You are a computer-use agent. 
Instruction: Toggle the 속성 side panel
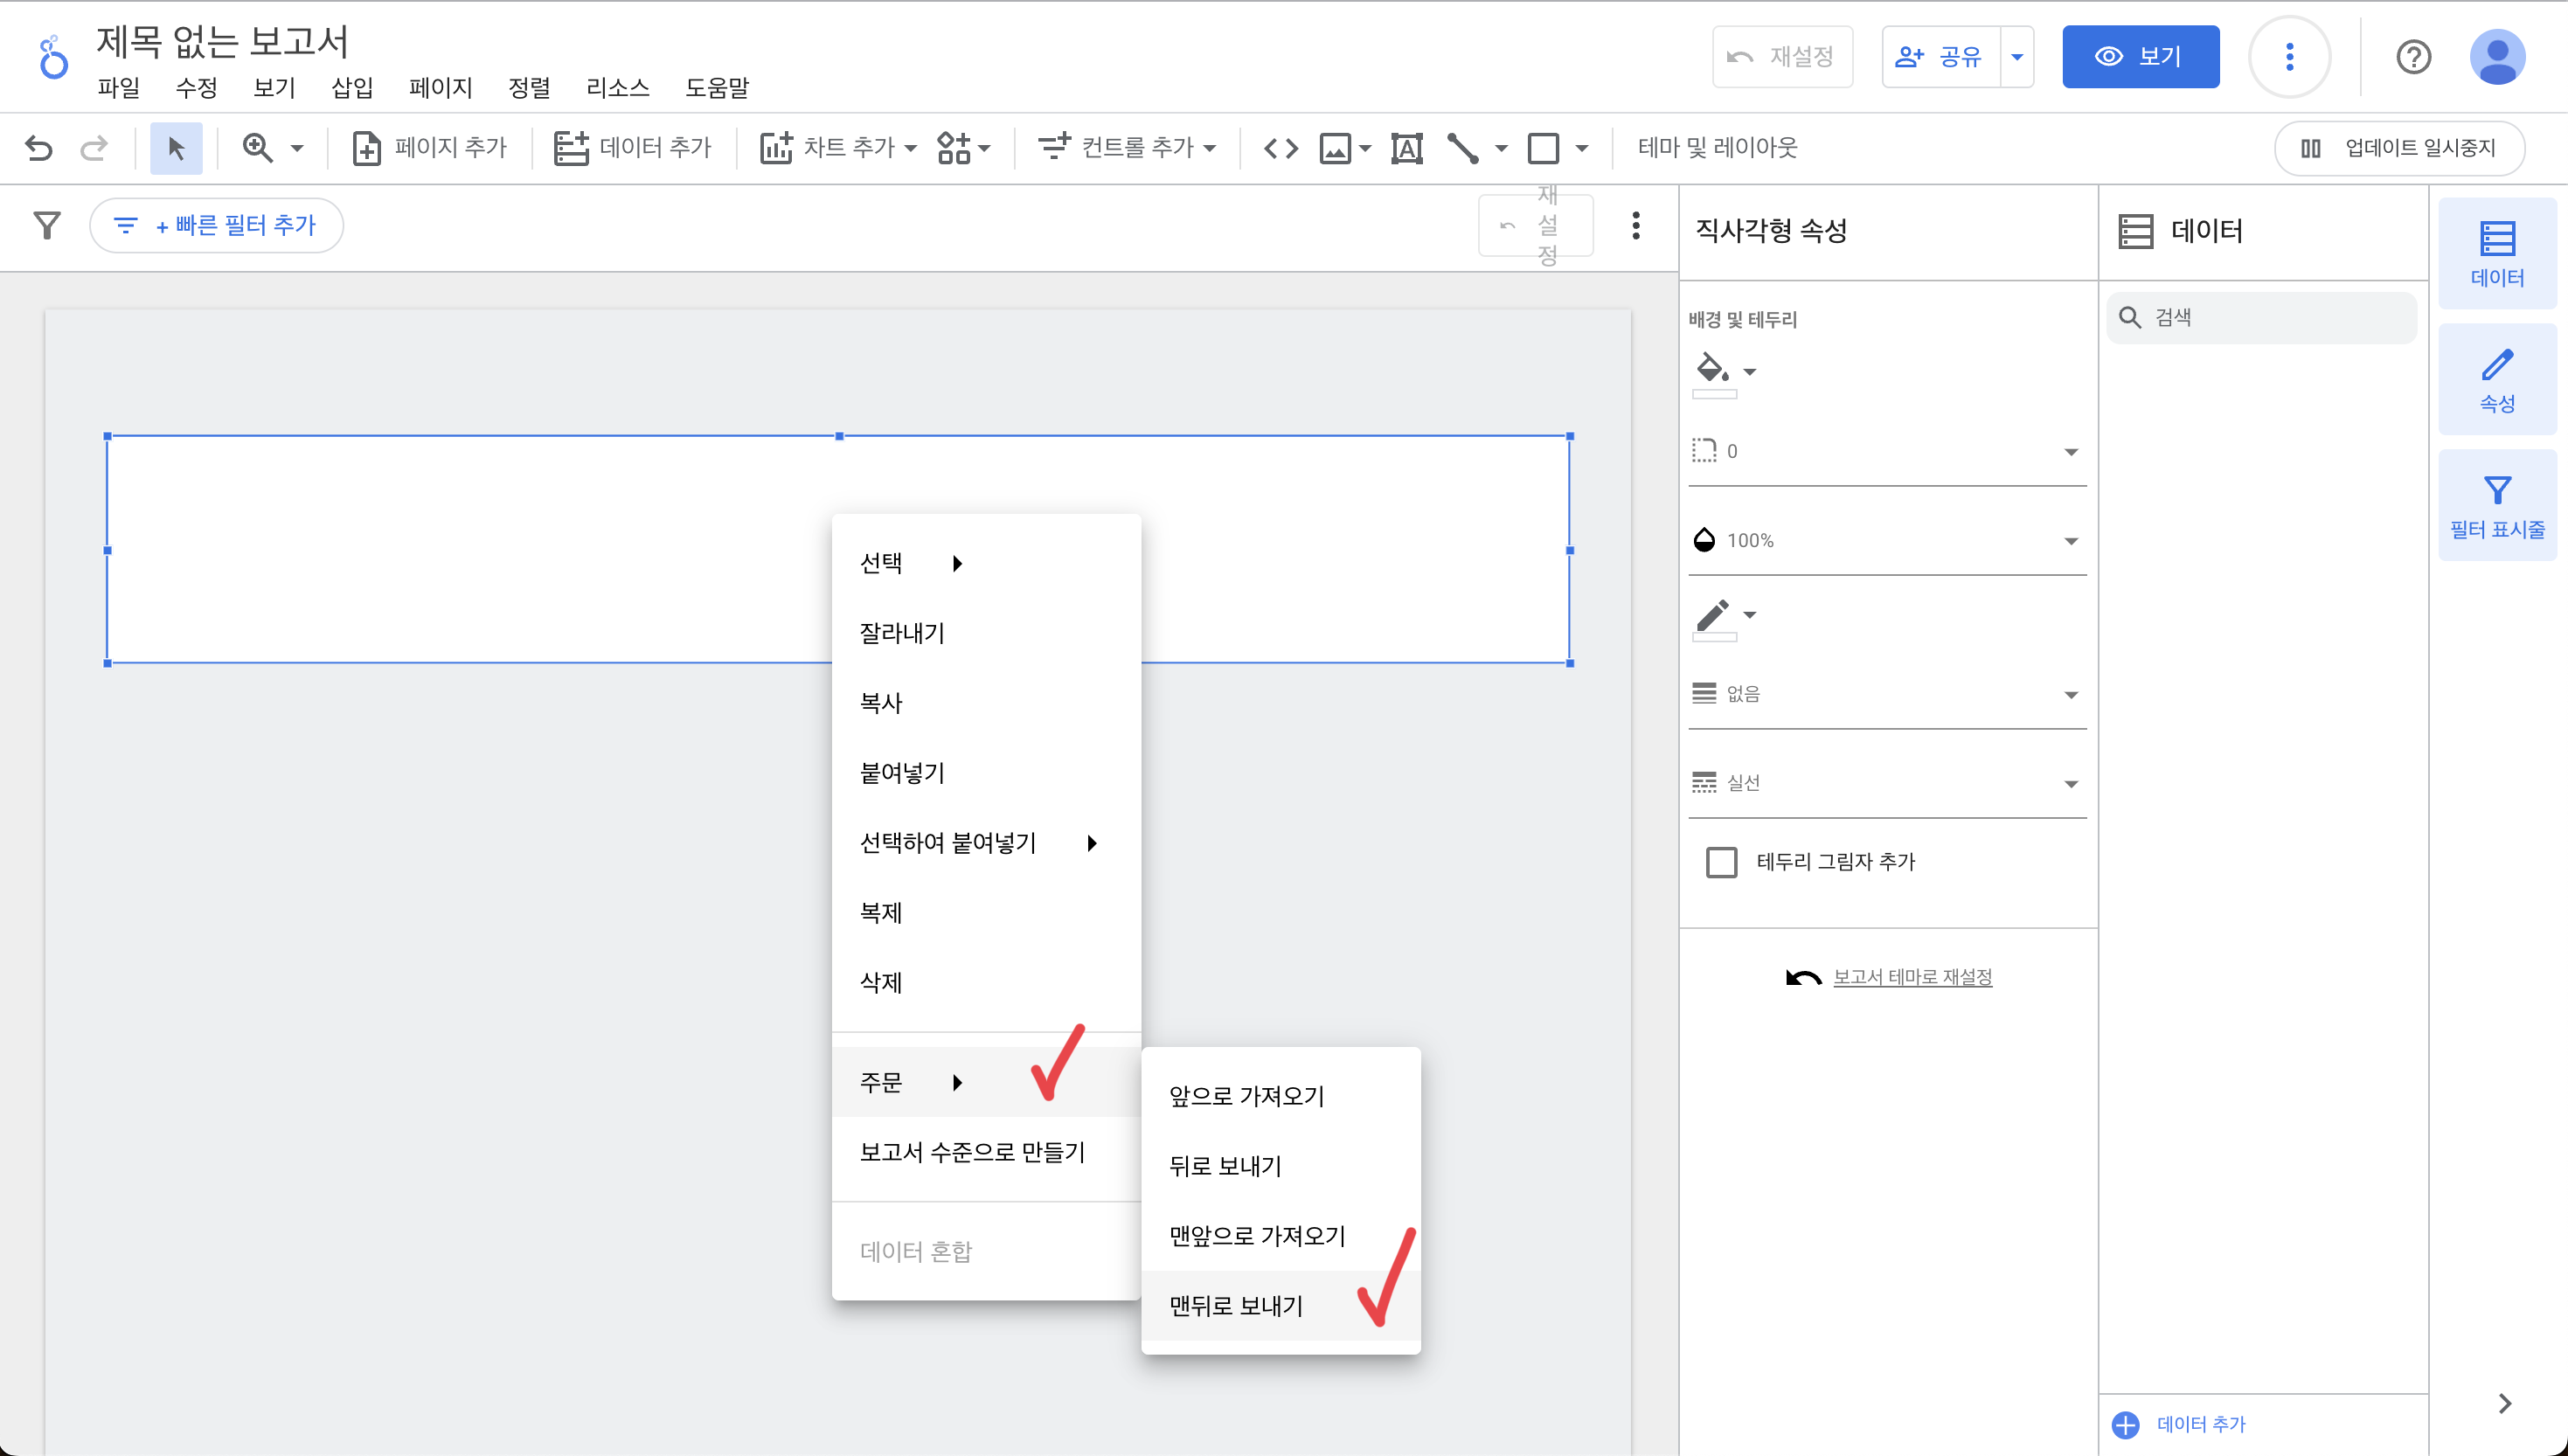tap(2497, 380)
